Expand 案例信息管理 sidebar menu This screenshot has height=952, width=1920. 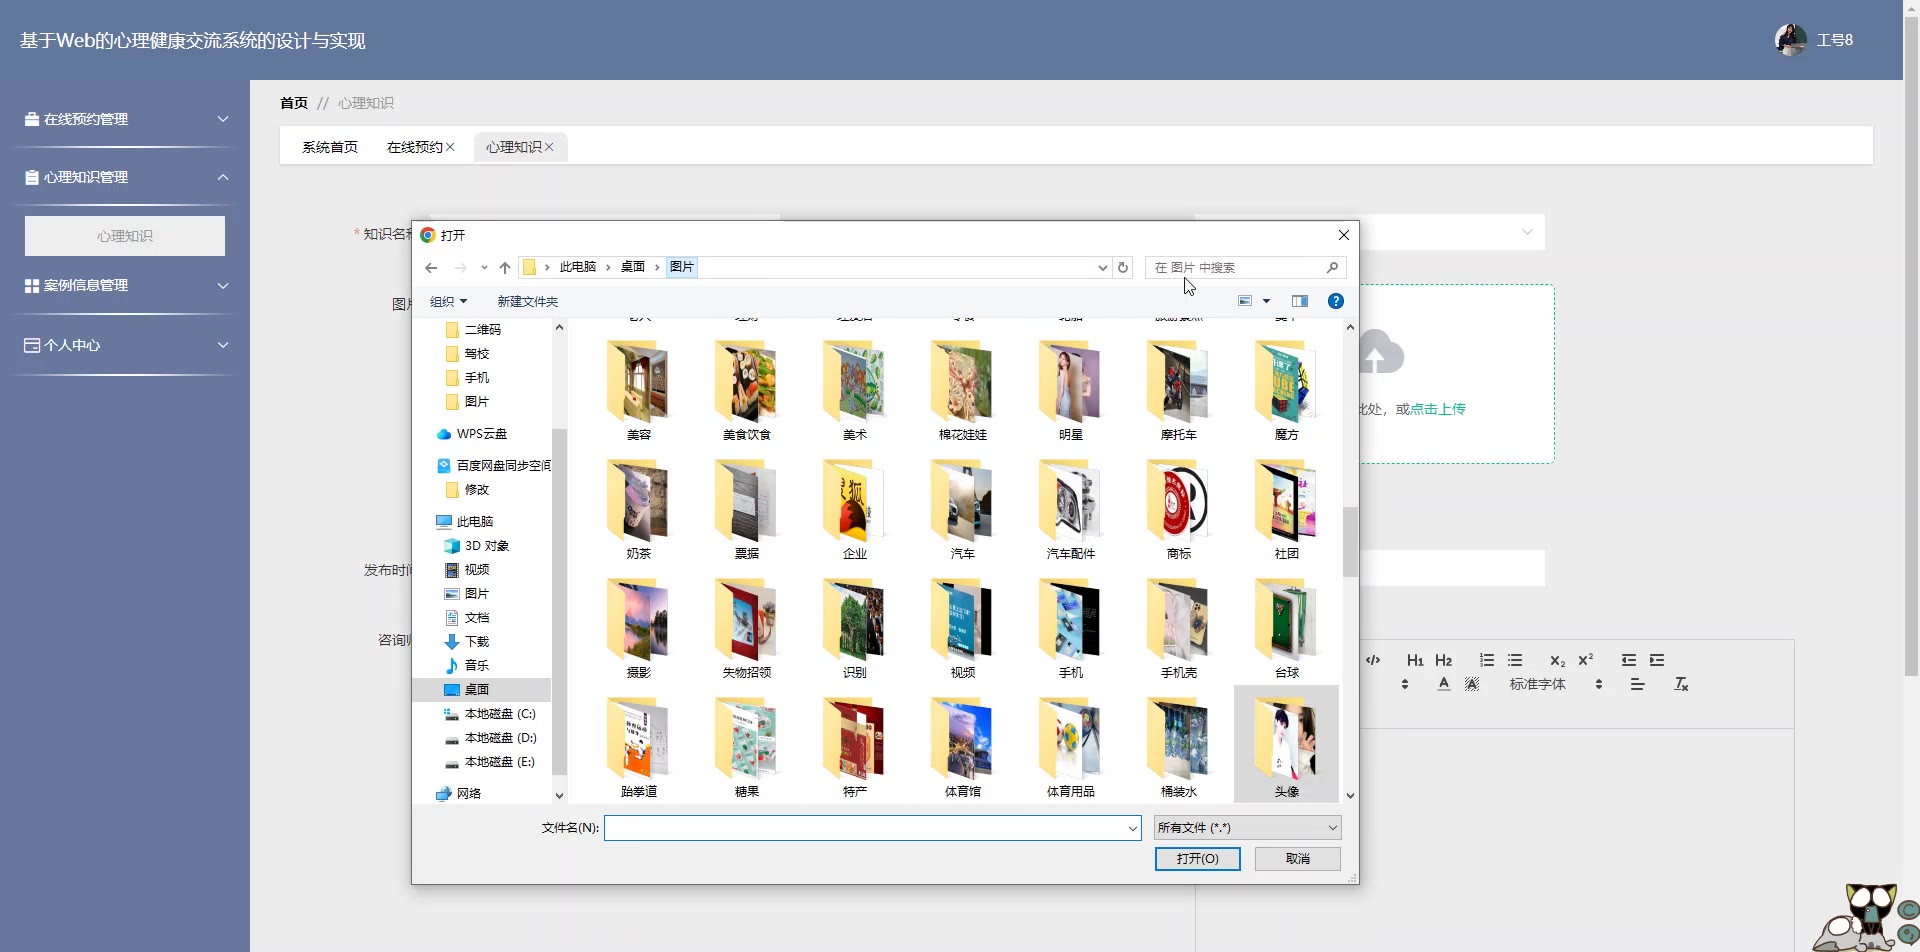(125, 285)
